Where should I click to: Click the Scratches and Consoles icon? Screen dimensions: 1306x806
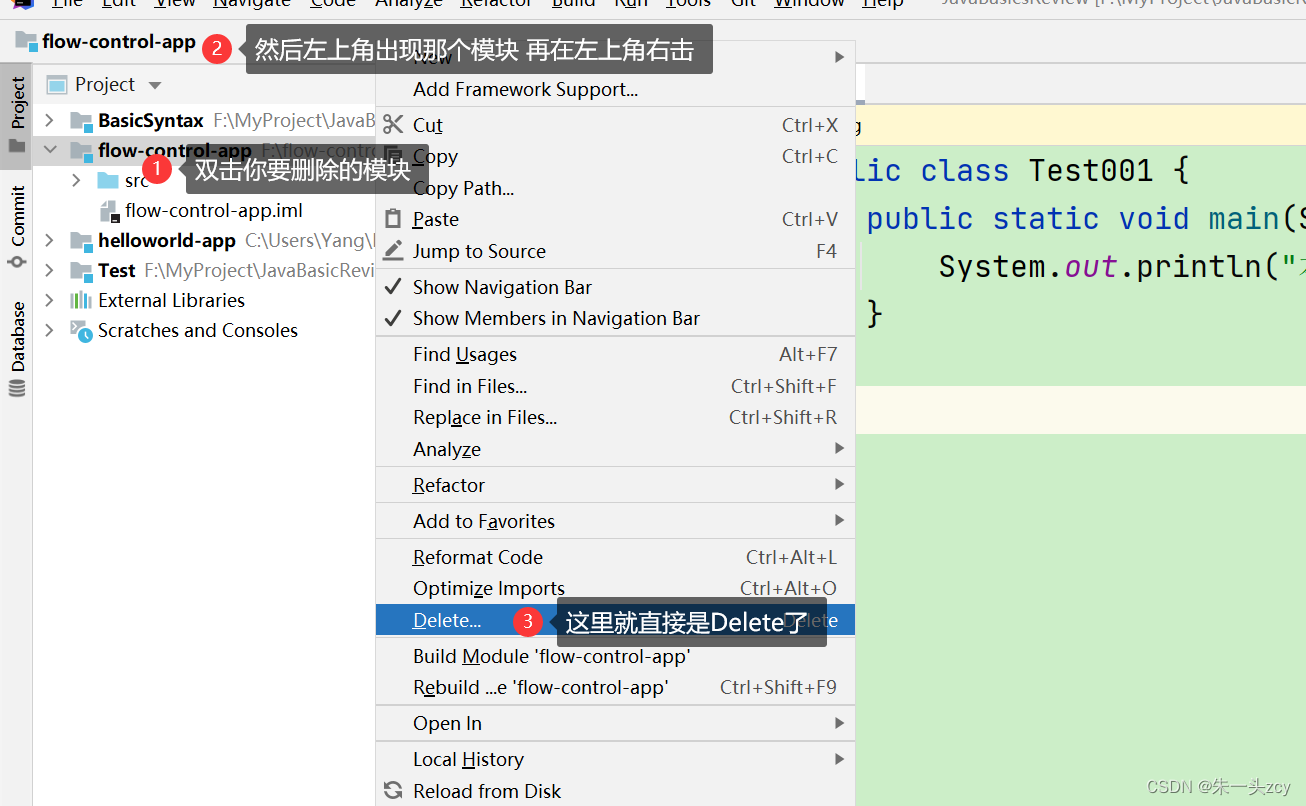(81, 330)
